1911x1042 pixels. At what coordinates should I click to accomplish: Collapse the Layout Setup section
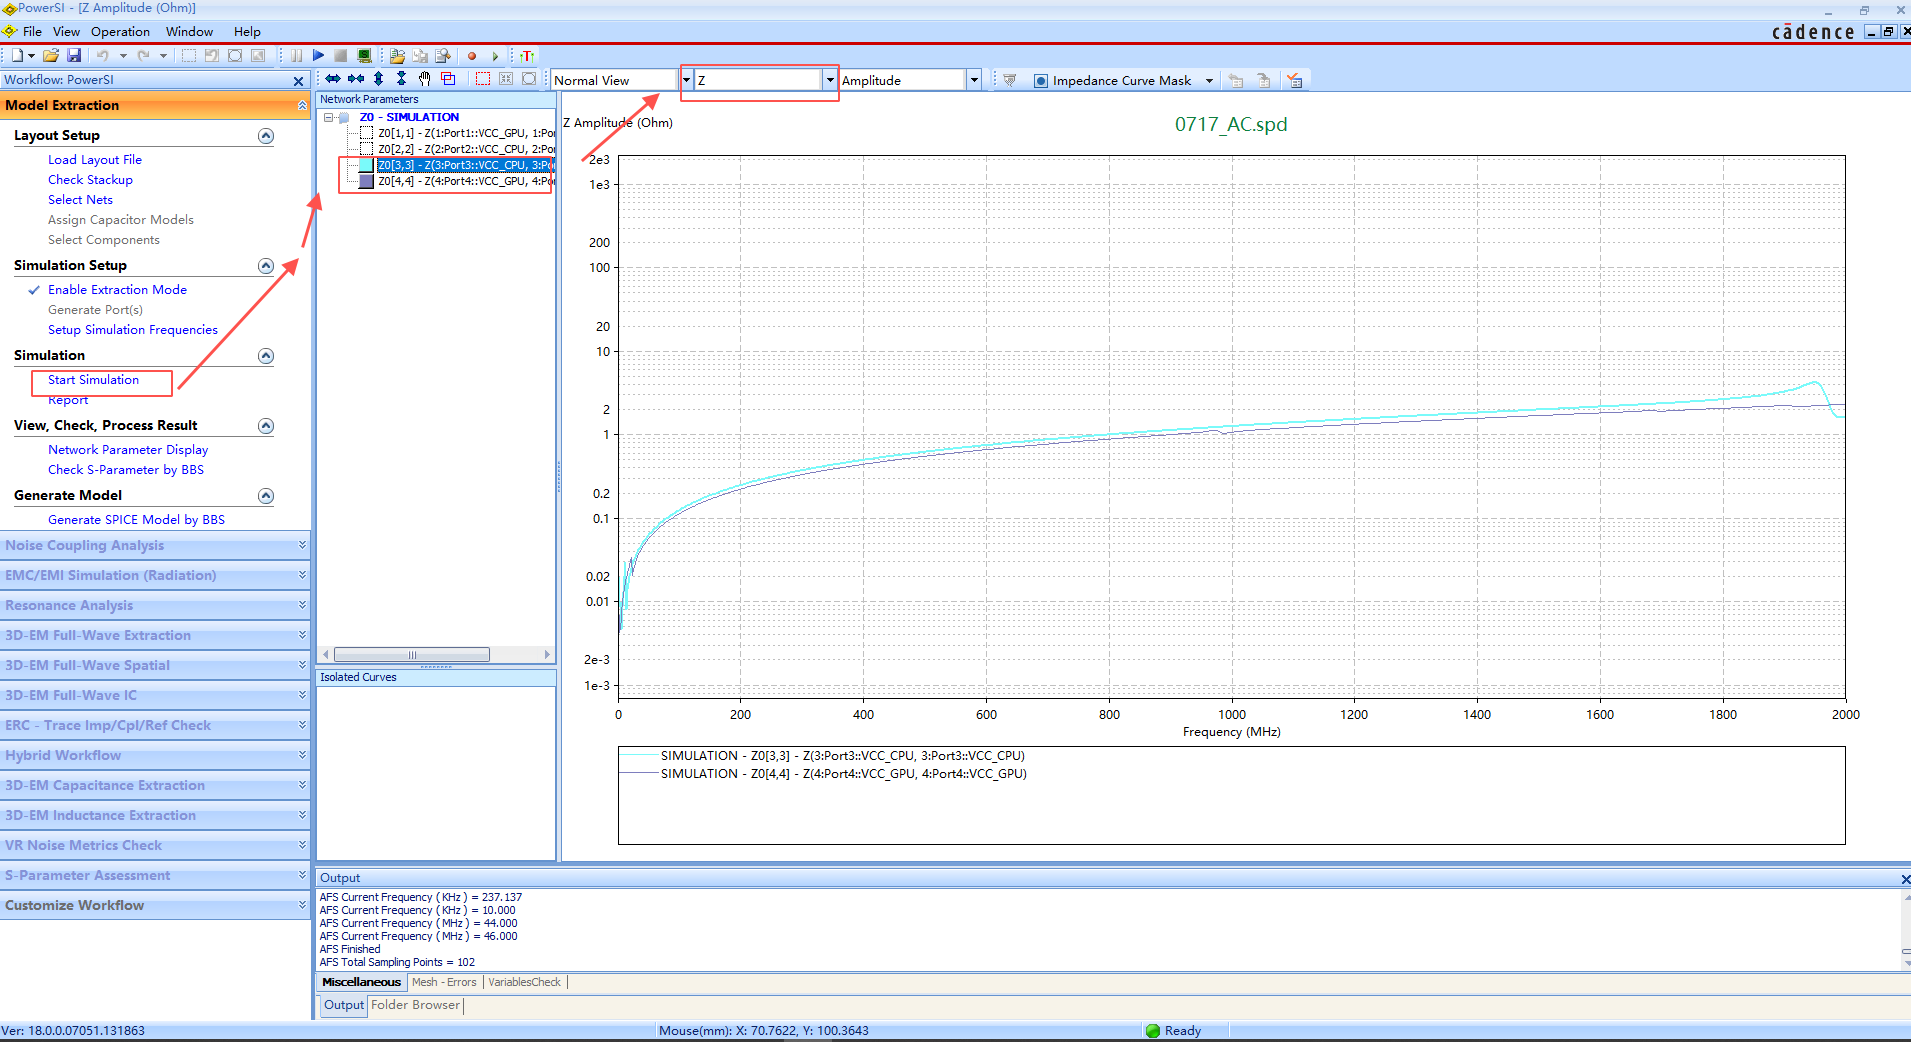coord(265,136)
